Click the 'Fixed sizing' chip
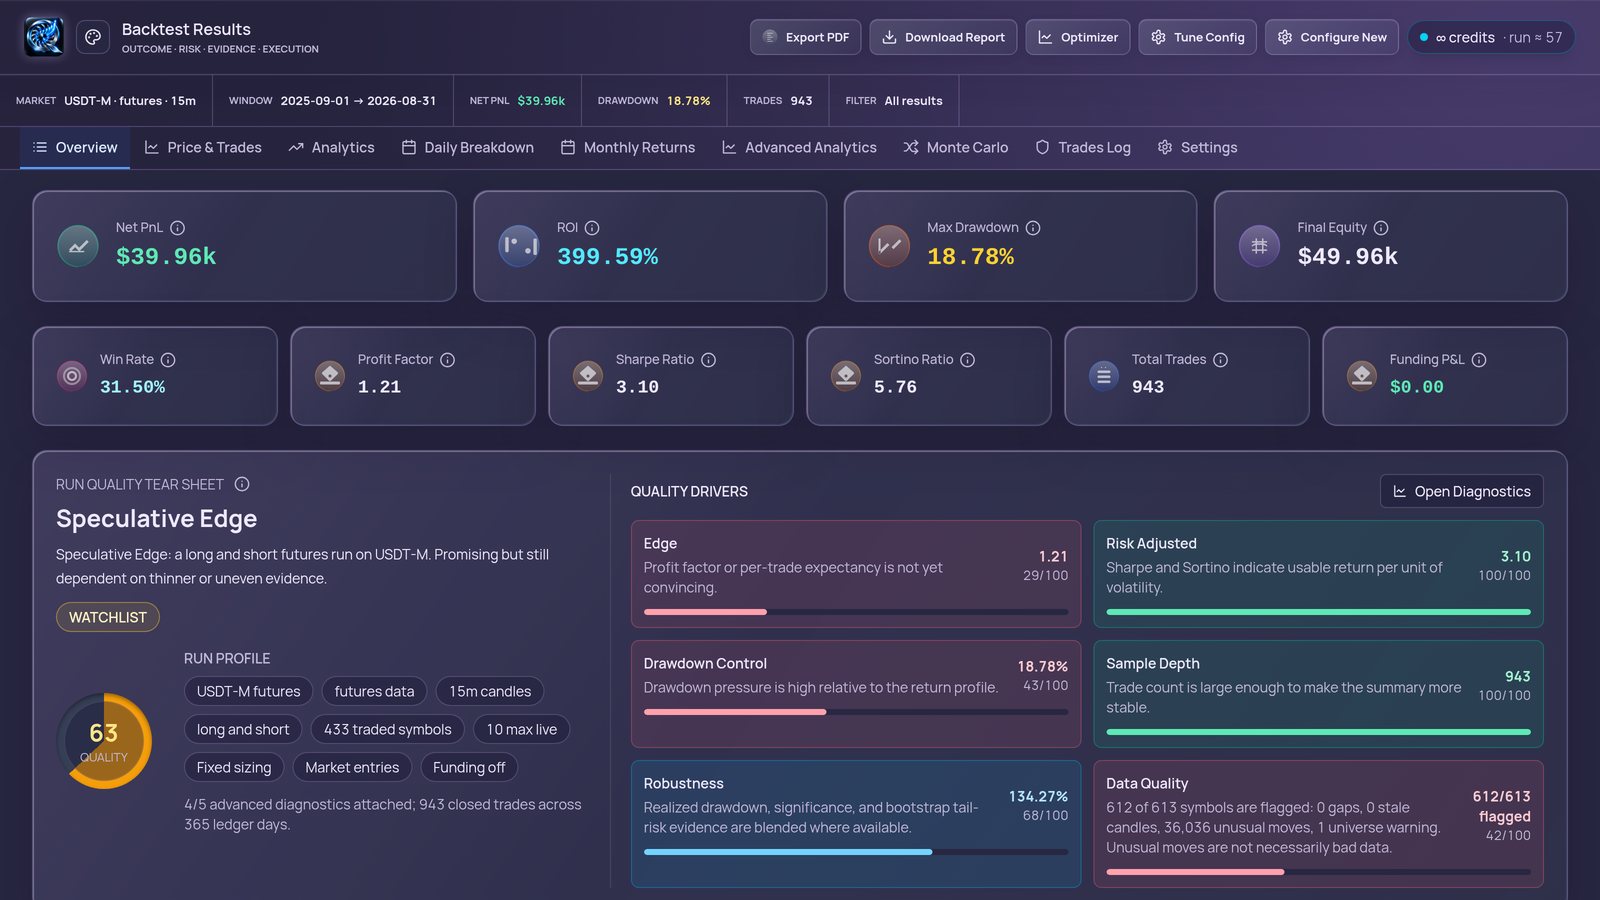 coord(234,767)
